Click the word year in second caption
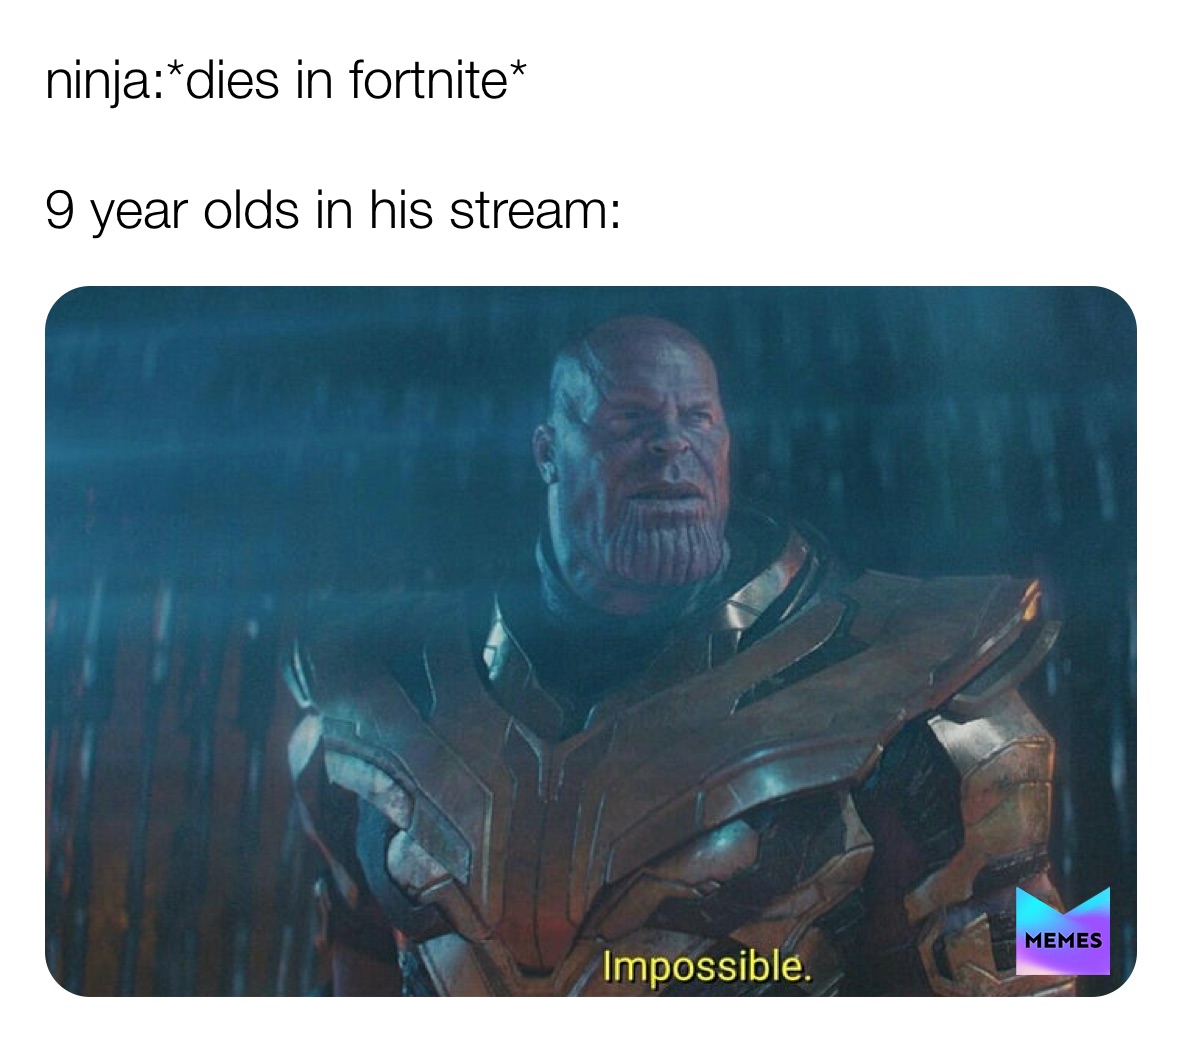 coord(138,213)
